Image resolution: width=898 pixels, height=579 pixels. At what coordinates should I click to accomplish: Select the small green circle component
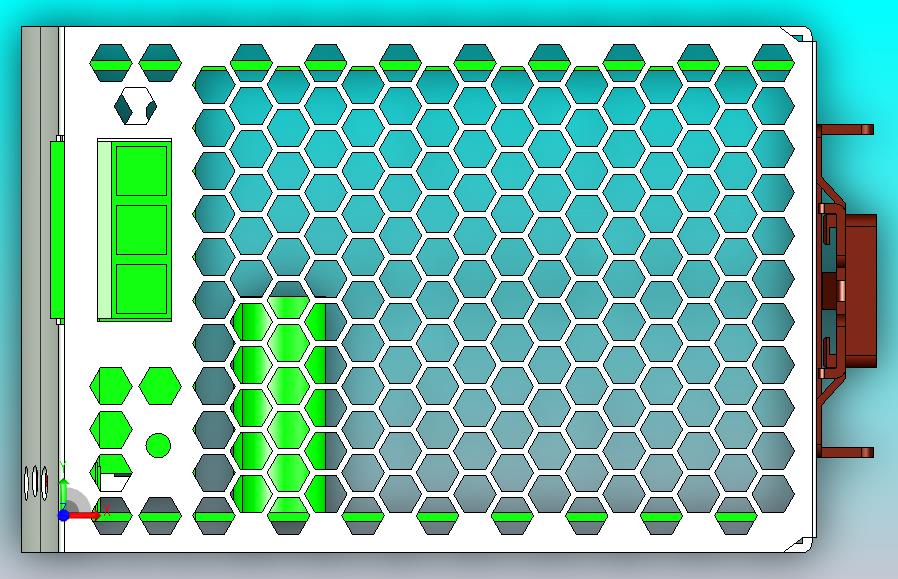click(x=158, y=445)
